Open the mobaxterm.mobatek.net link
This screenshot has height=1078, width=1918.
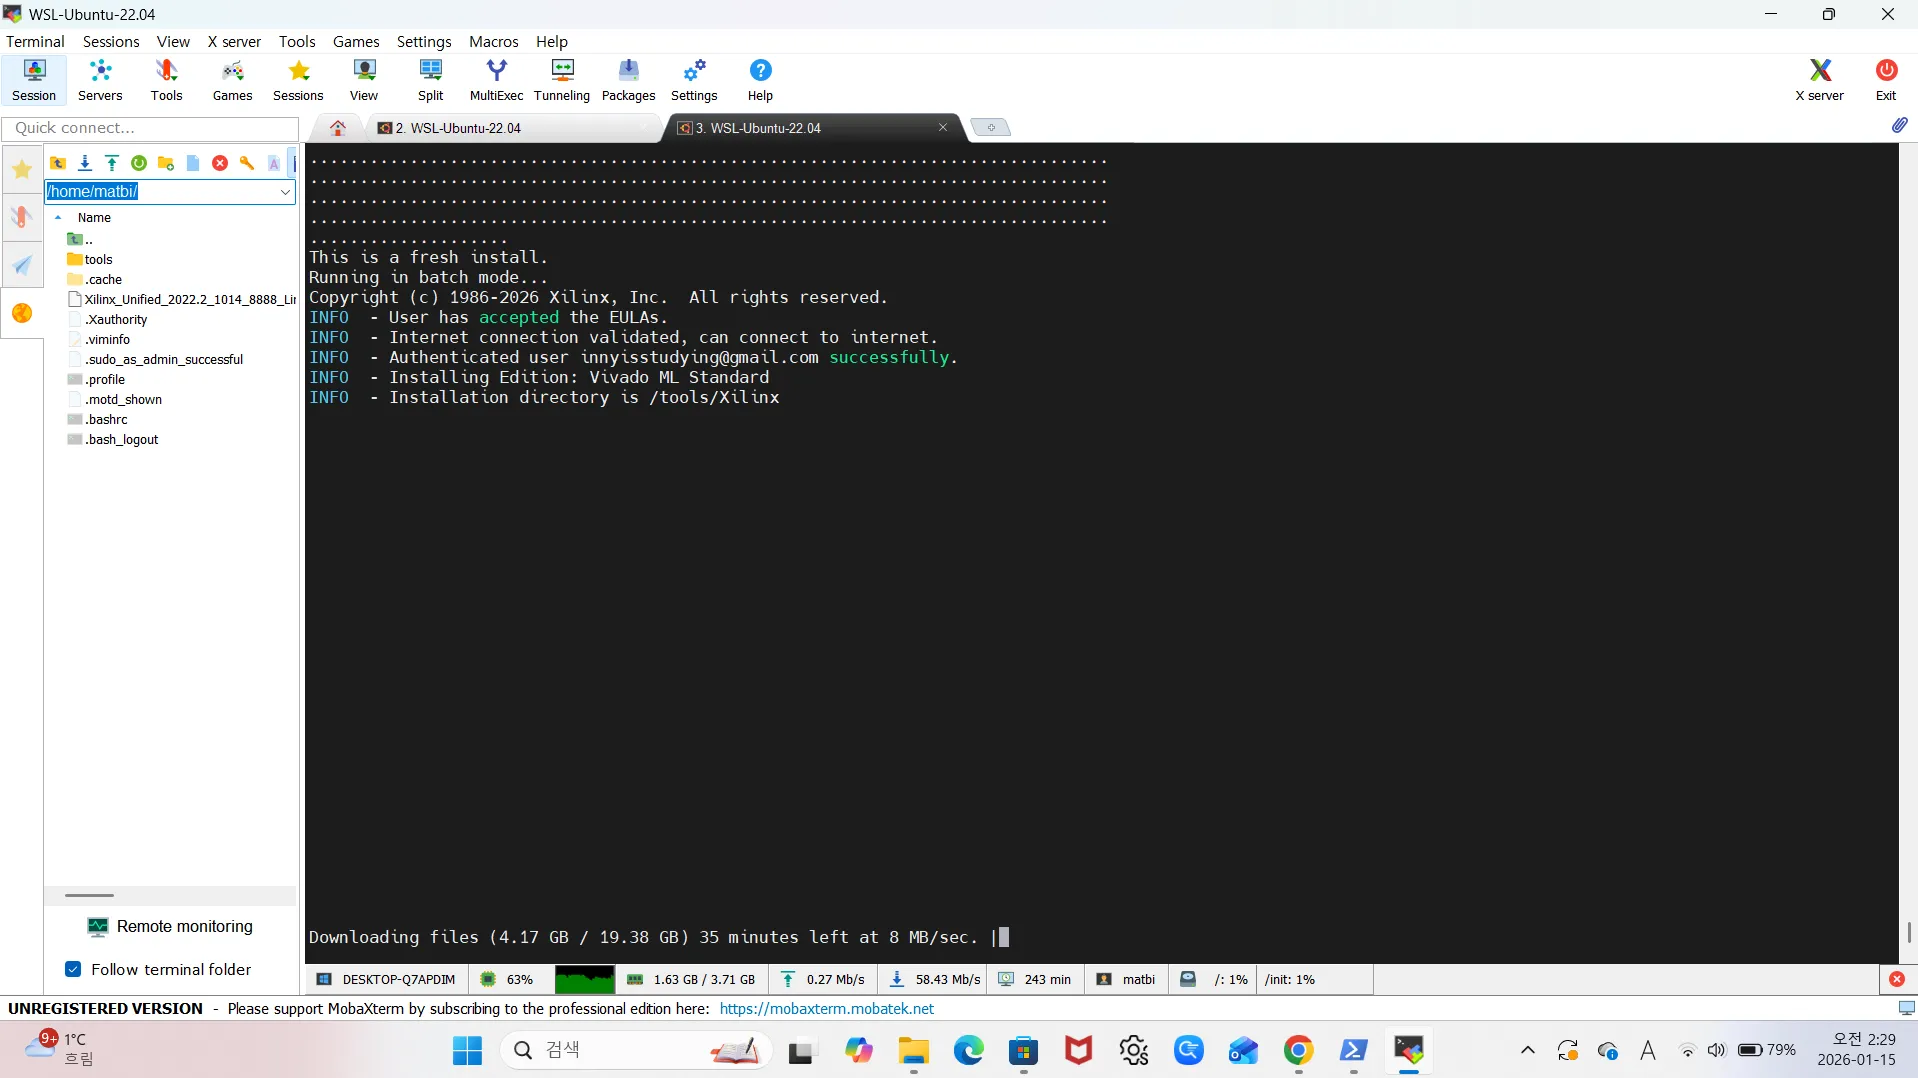point(827,1009)
